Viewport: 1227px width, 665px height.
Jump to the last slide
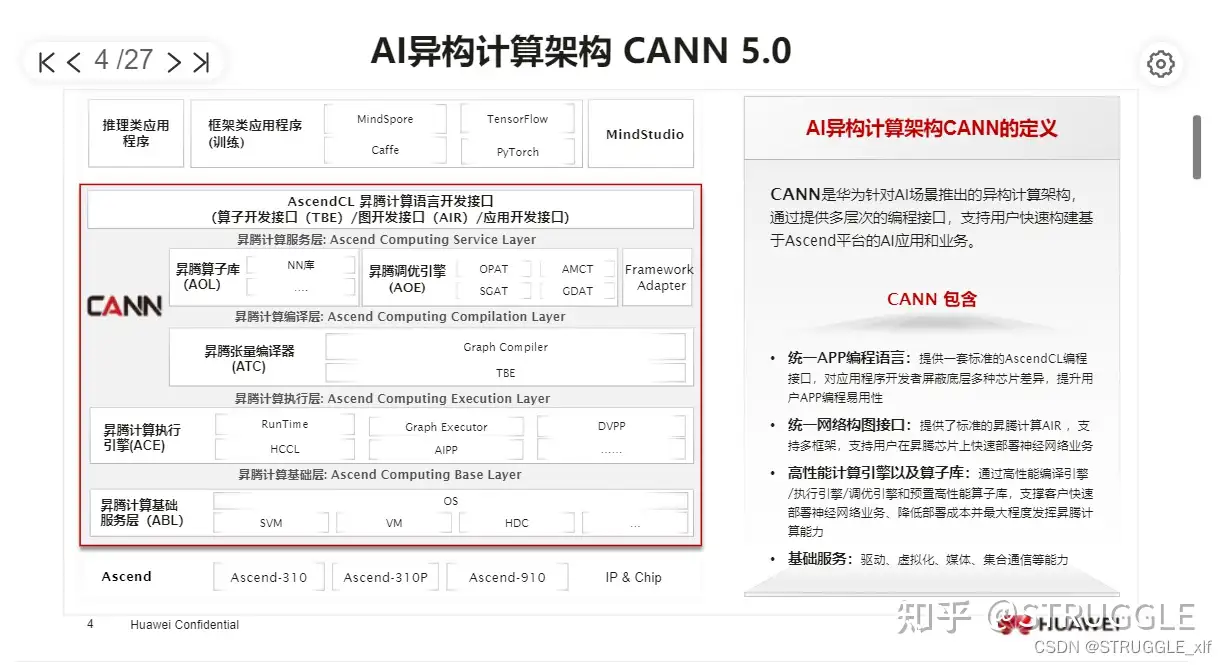pyautogui.click(x=201, y=63)
